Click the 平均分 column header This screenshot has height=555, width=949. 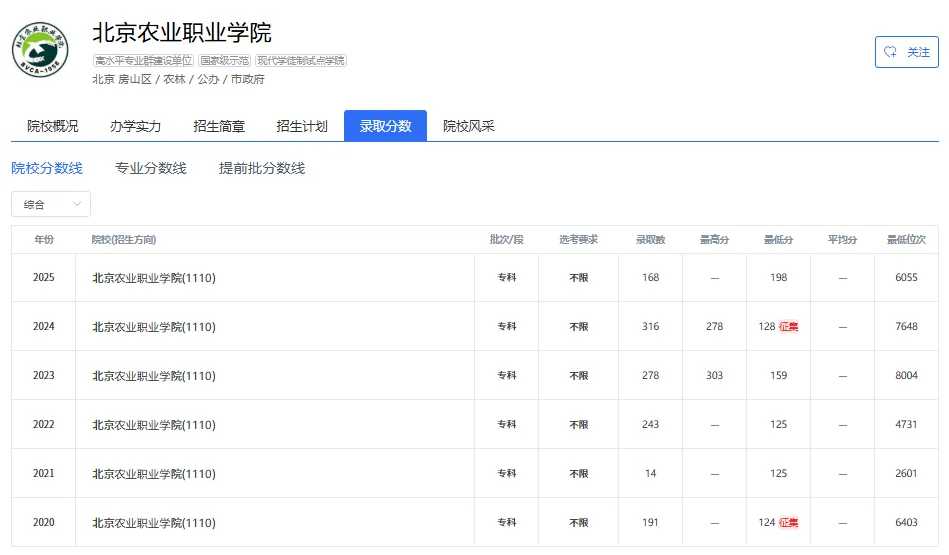(x=842, y=240)
